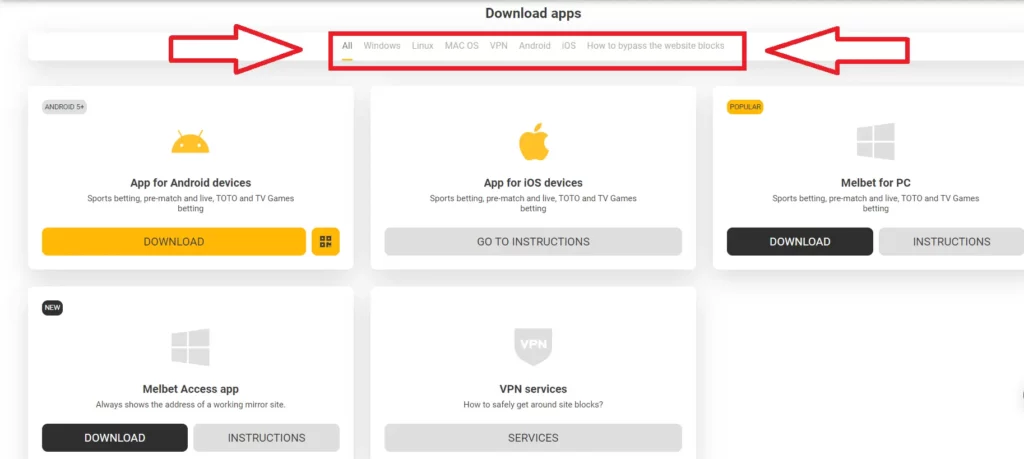This screenshot has height=459, width=1024.
Task: Switch to the Android tab
Action: [534, 46]
